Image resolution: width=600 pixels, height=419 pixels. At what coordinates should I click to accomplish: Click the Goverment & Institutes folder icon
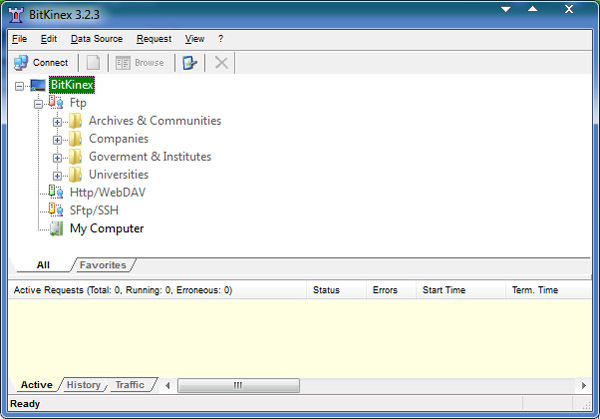[x=75, y=157]
